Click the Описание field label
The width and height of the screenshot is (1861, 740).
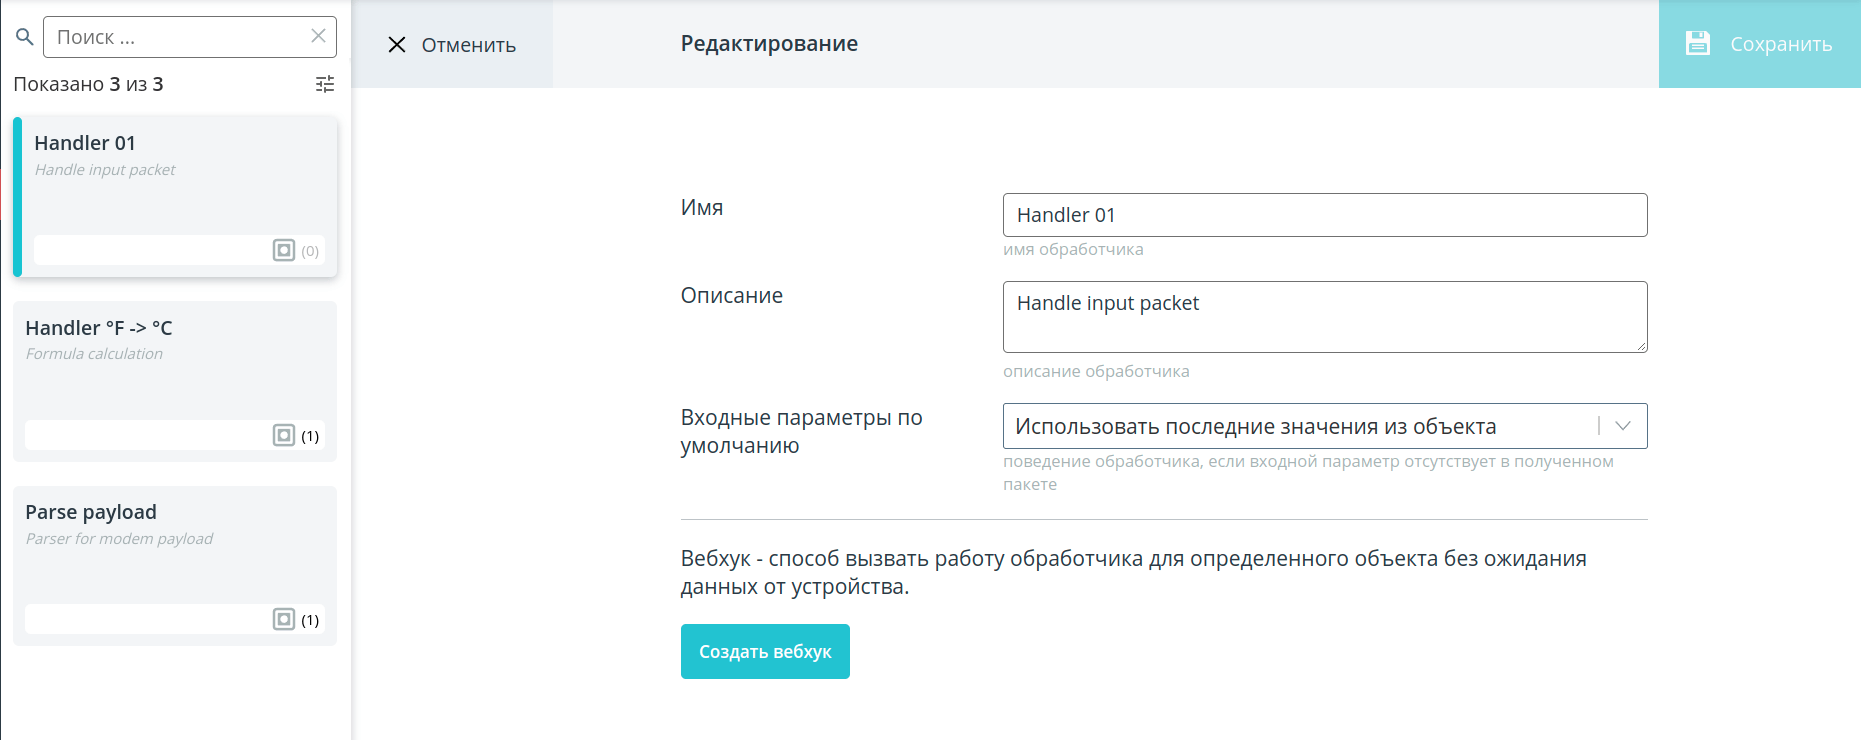tap(732, 295)
